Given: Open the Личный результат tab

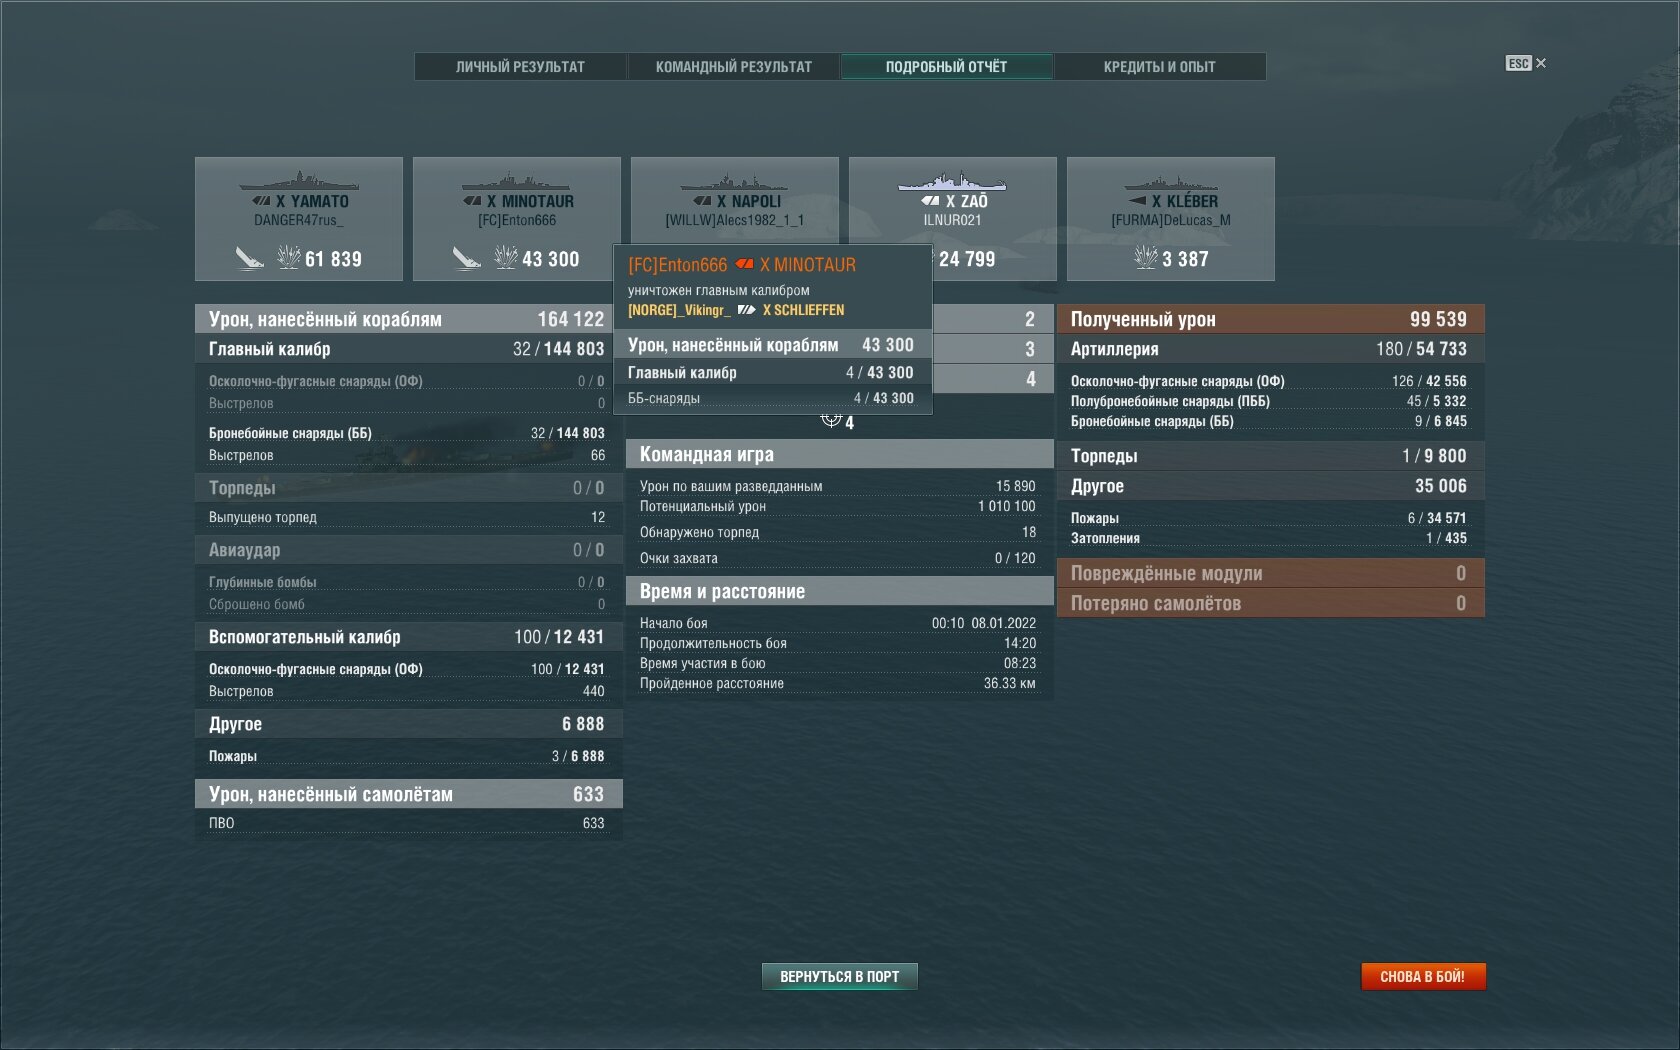Looking at the screenshot, I should [520, 67].
